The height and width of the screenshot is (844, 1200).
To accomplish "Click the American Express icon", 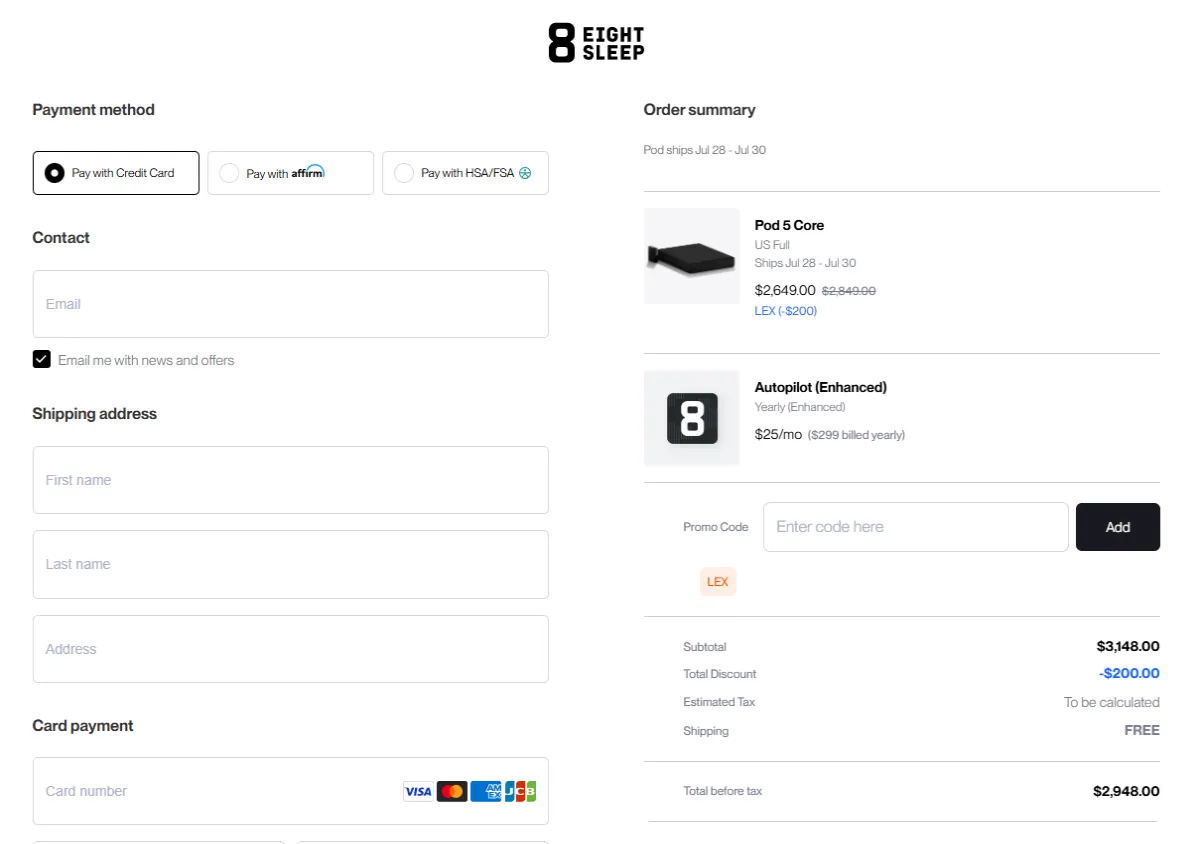I will (485, 791).
